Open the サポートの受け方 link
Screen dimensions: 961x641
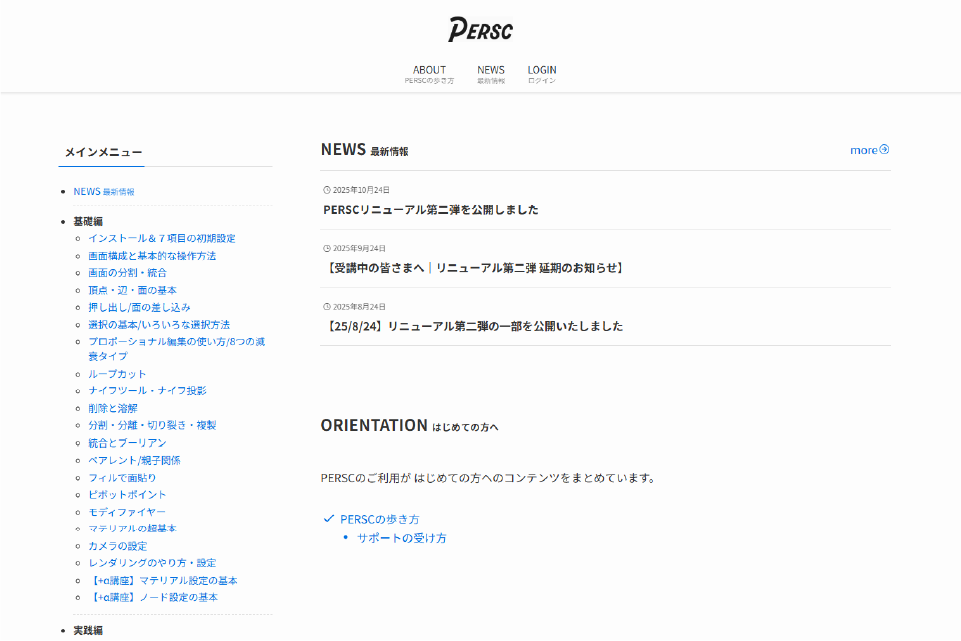click(x=401, y=538)
